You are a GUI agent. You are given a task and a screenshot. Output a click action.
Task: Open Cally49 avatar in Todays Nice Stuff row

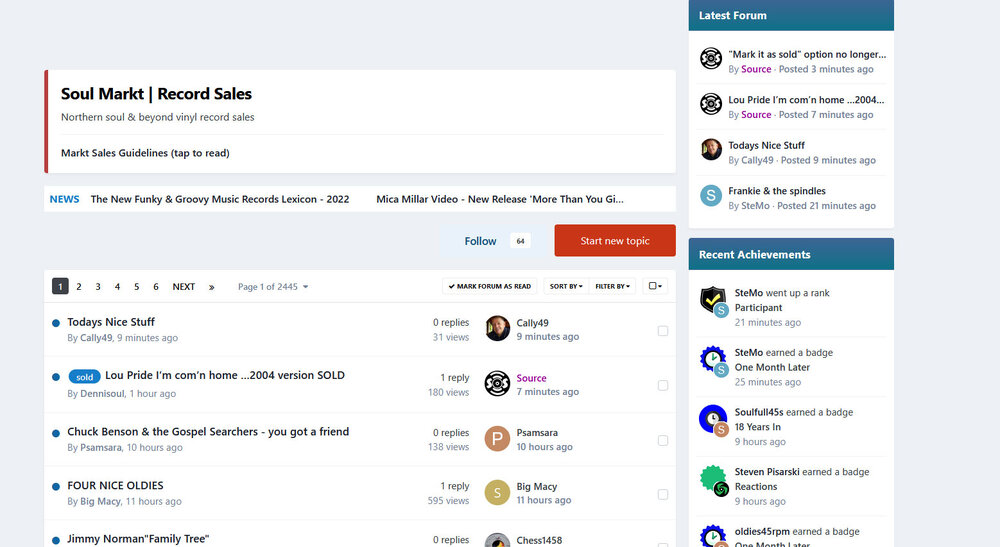point(497,328)
